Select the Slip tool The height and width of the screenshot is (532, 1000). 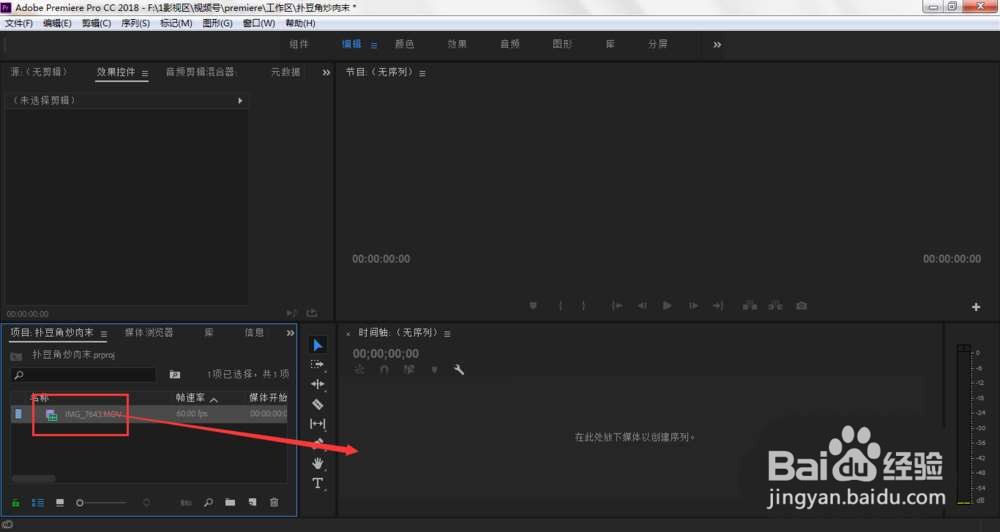[x=317, y=424]
